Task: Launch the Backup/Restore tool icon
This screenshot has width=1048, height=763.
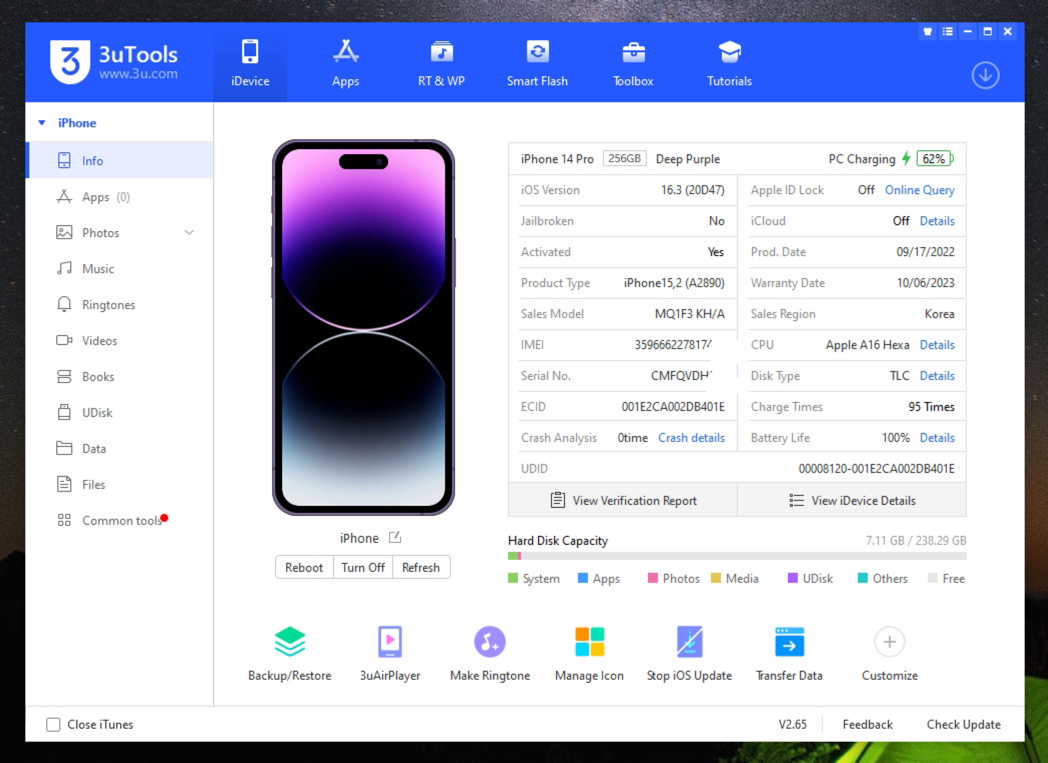Action: coord(289,641)
